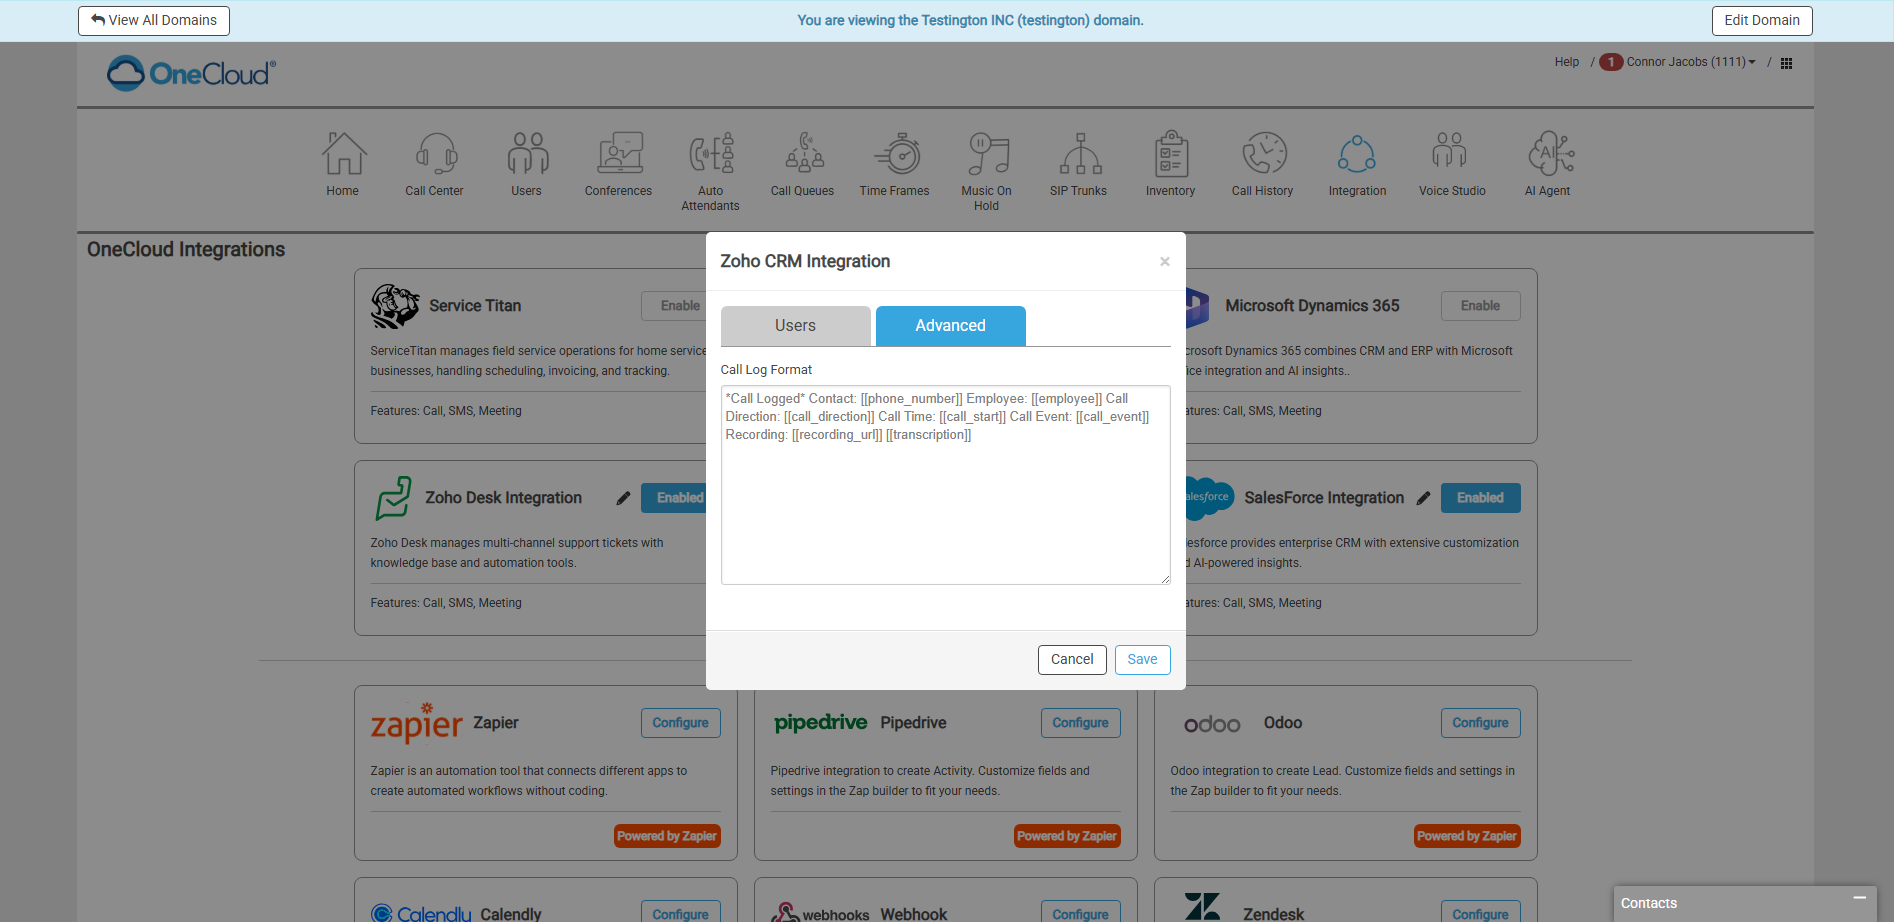Screen dimensions: 1894x922
Task: Open the Voice Studio icon
Action: [1451, 155]
